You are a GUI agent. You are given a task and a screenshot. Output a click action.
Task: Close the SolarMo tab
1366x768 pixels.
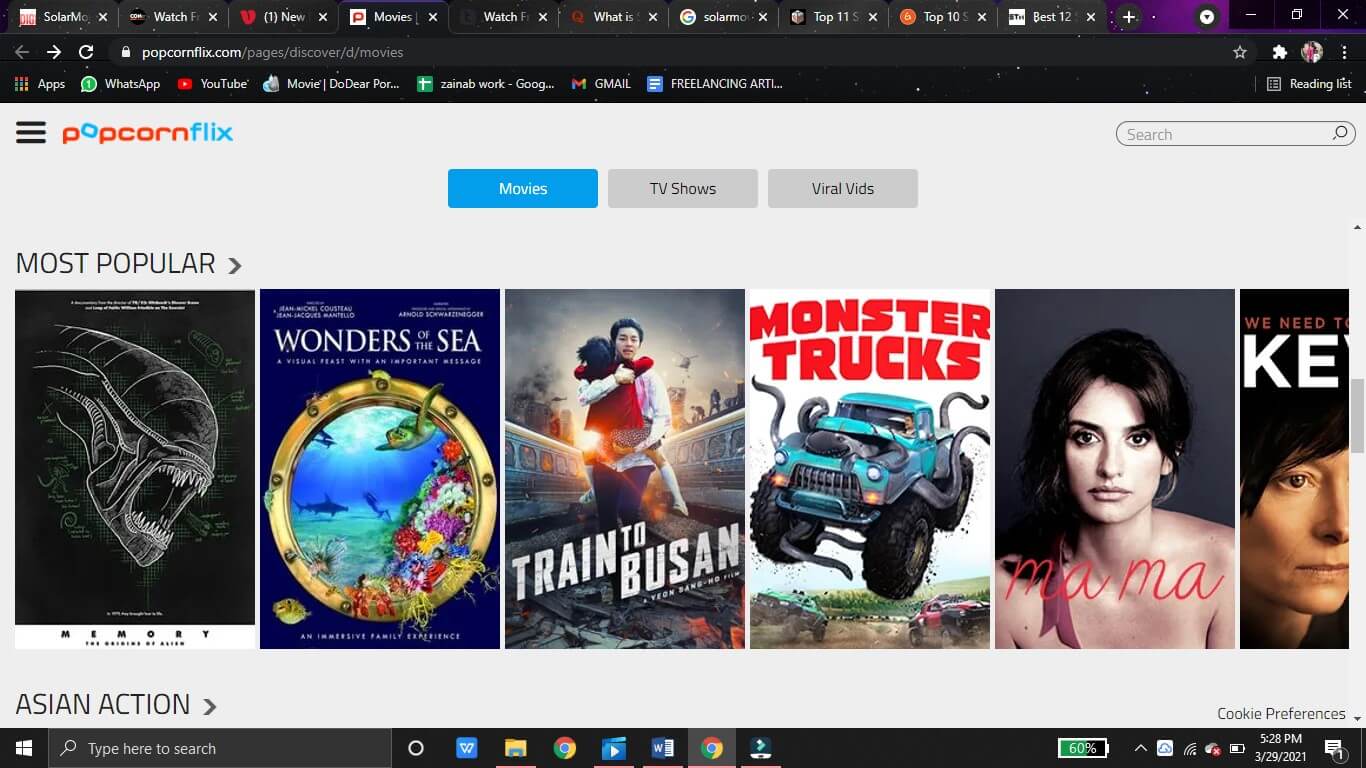(103, 17)
